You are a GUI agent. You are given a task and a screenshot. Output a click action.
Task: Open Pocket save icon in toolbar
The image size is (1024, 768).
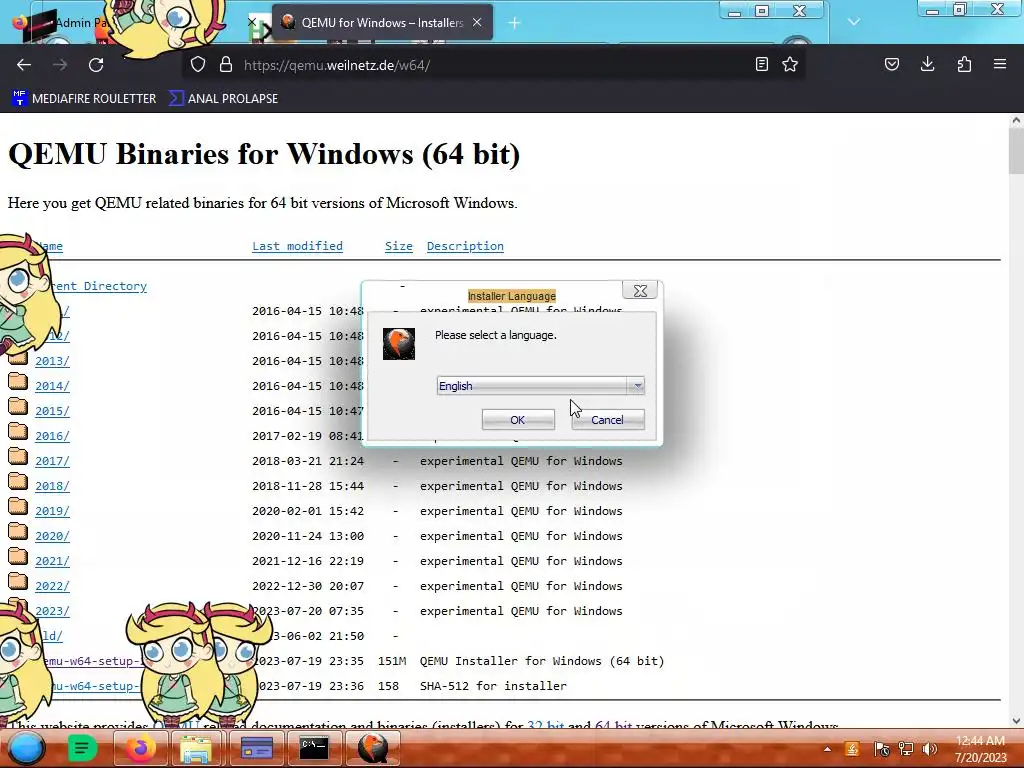tap(891, 64)
